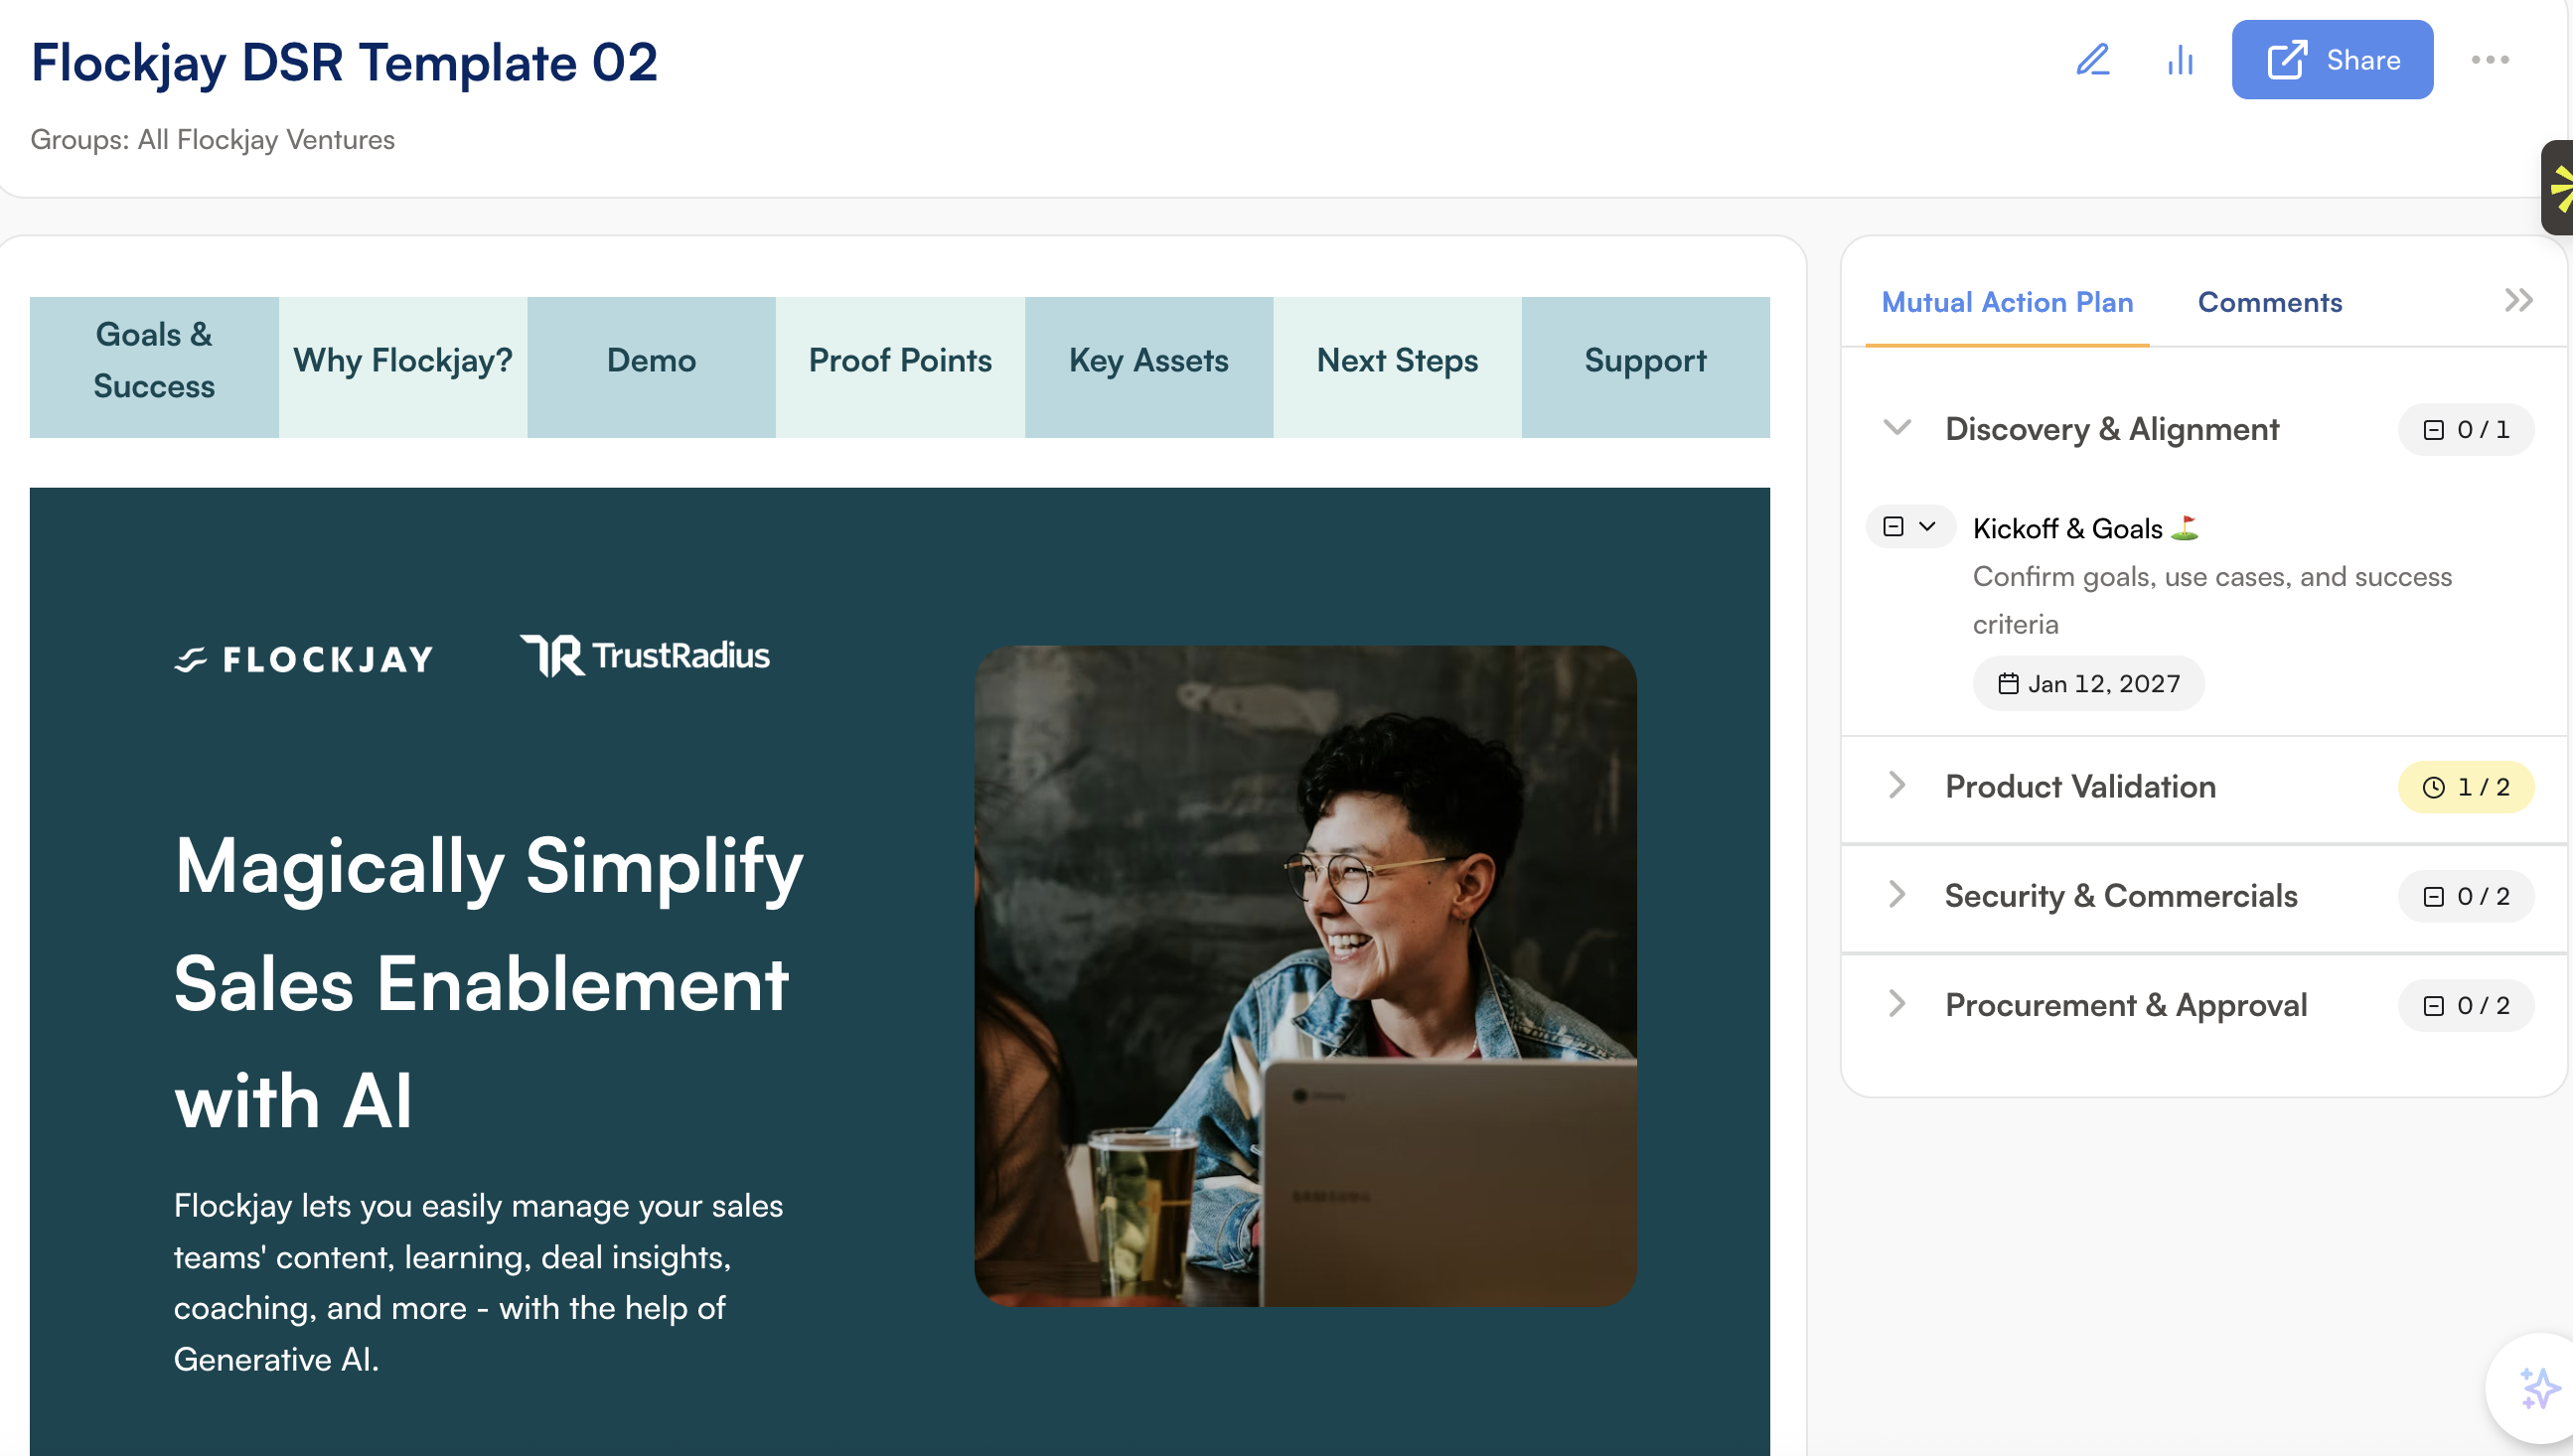The width and height of the screenshot is (2573, 1456).
Task: Click the hero photo of laughing person
Action: 1304,976
